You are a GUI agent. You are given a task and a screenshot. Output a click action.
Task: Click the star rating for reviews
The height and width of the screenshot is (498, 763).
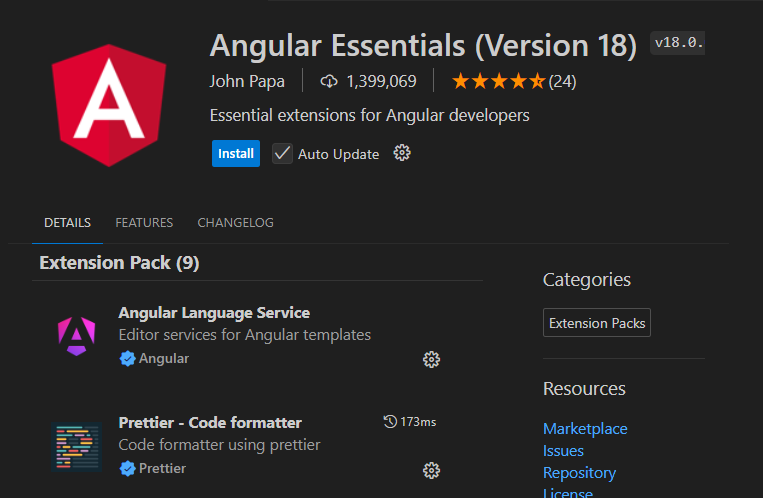[x=498, y=81]
